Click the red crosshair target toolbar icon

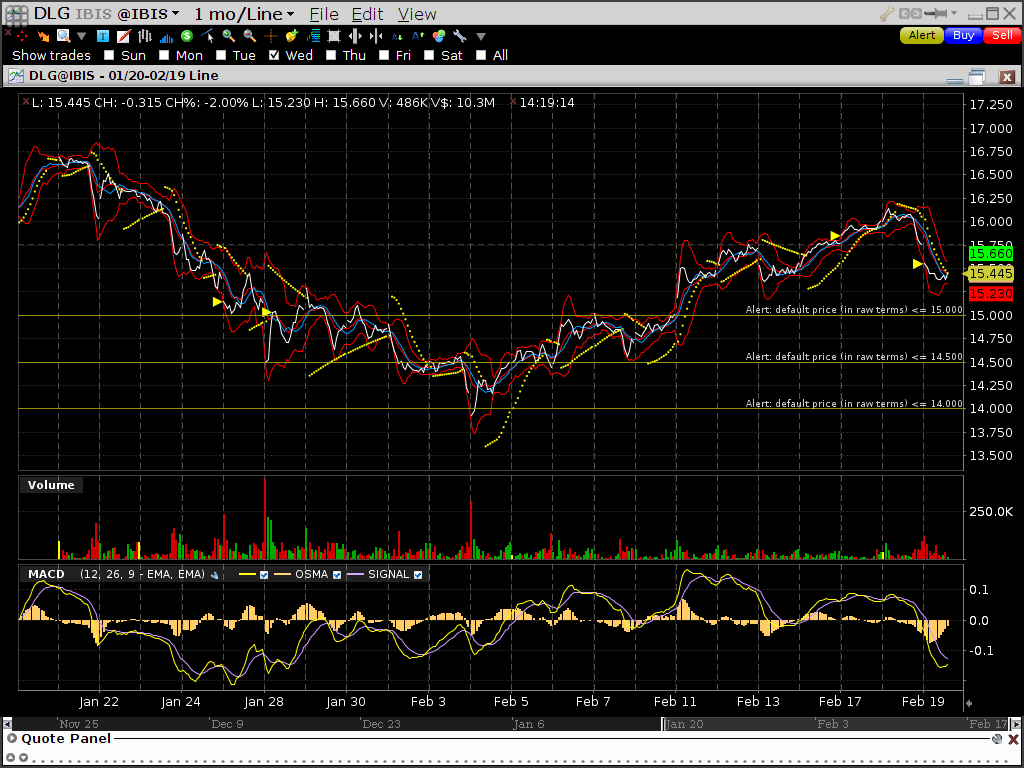22,36
